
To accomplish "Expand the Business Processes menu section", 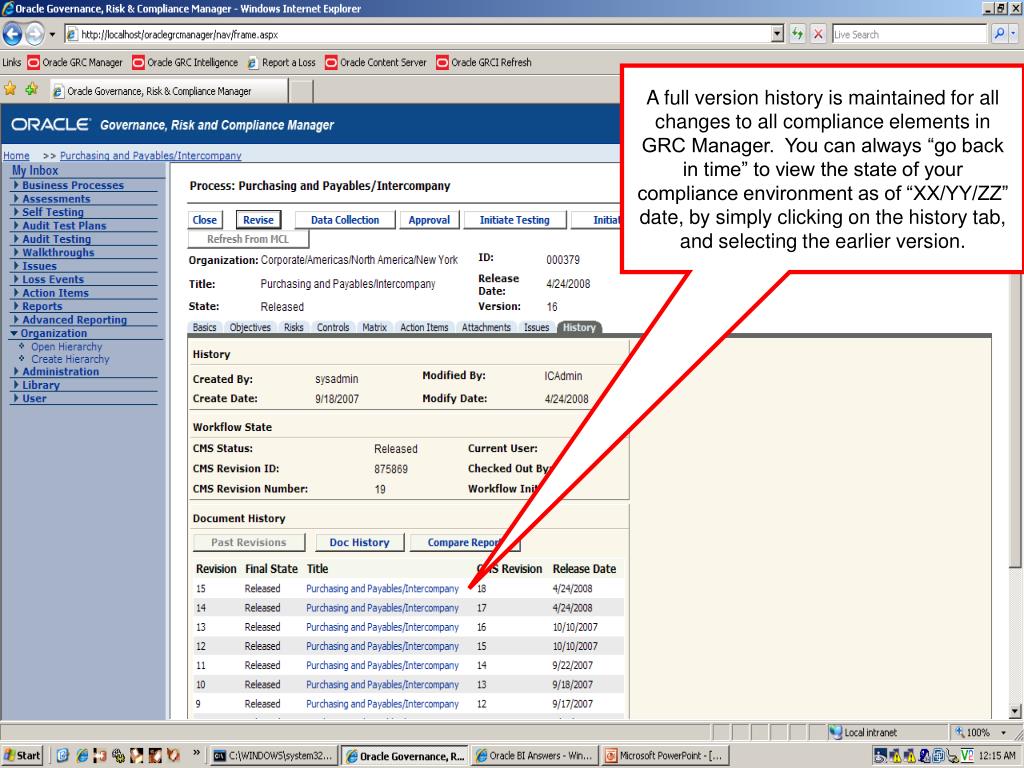I will pos(72,185).
